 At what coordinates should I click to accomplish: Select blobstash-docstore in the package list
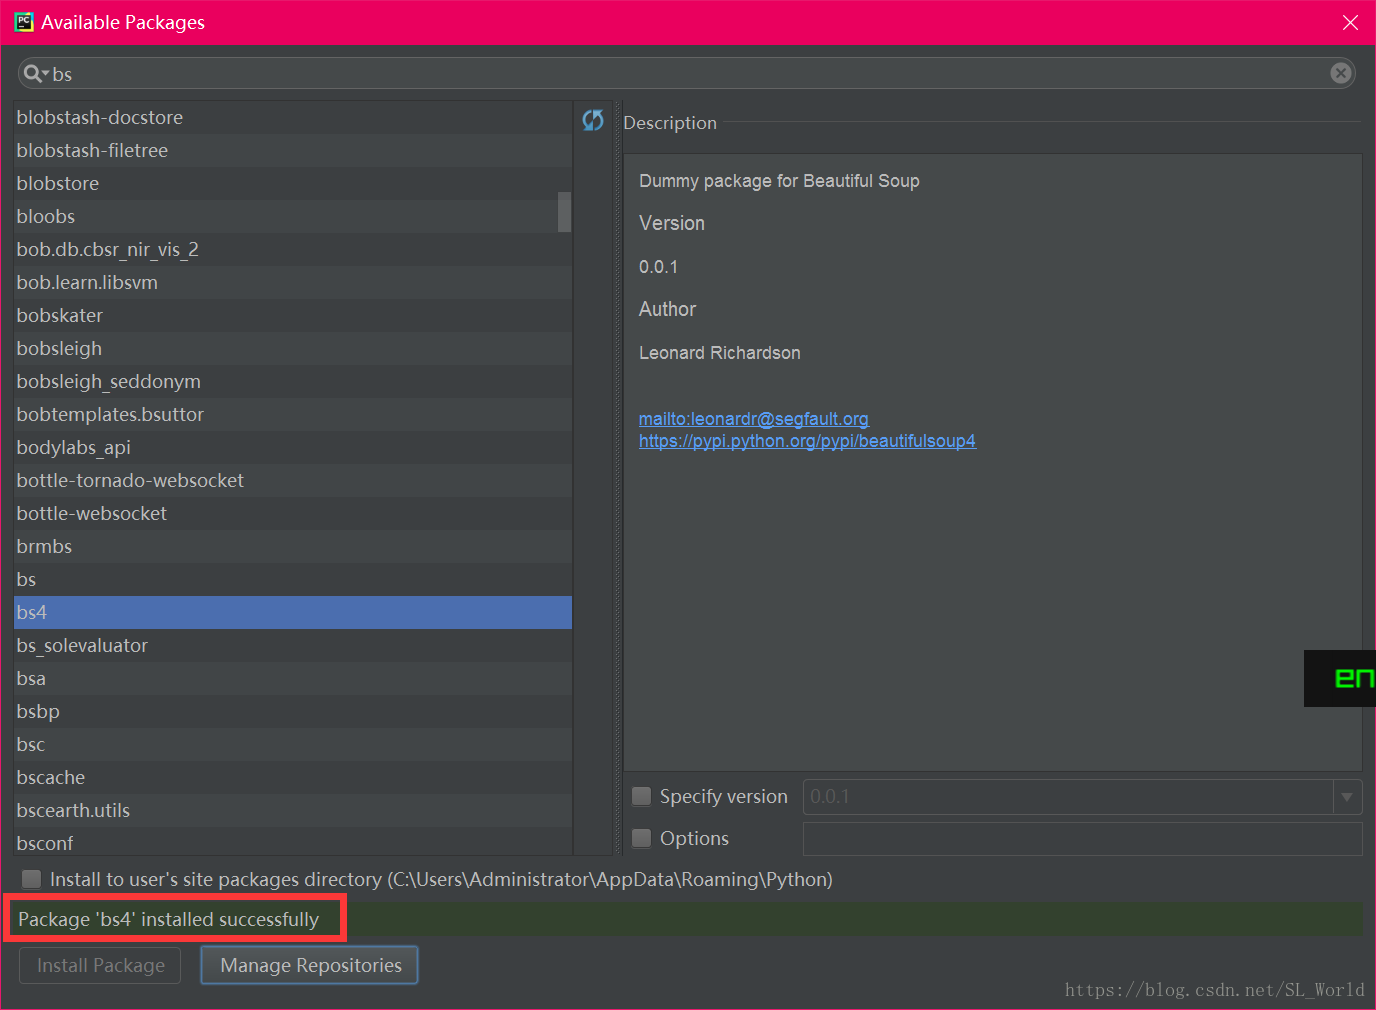(x=293, y=117)
